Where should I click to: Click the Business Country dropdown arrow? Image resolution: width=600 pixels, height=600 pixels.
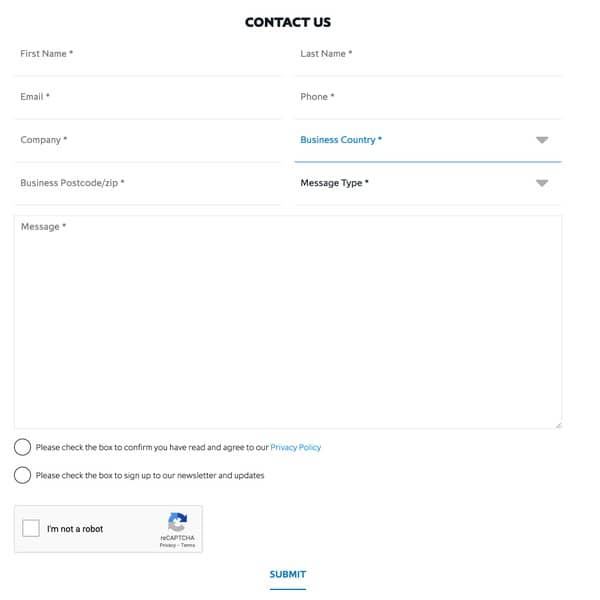click(542, 140)
